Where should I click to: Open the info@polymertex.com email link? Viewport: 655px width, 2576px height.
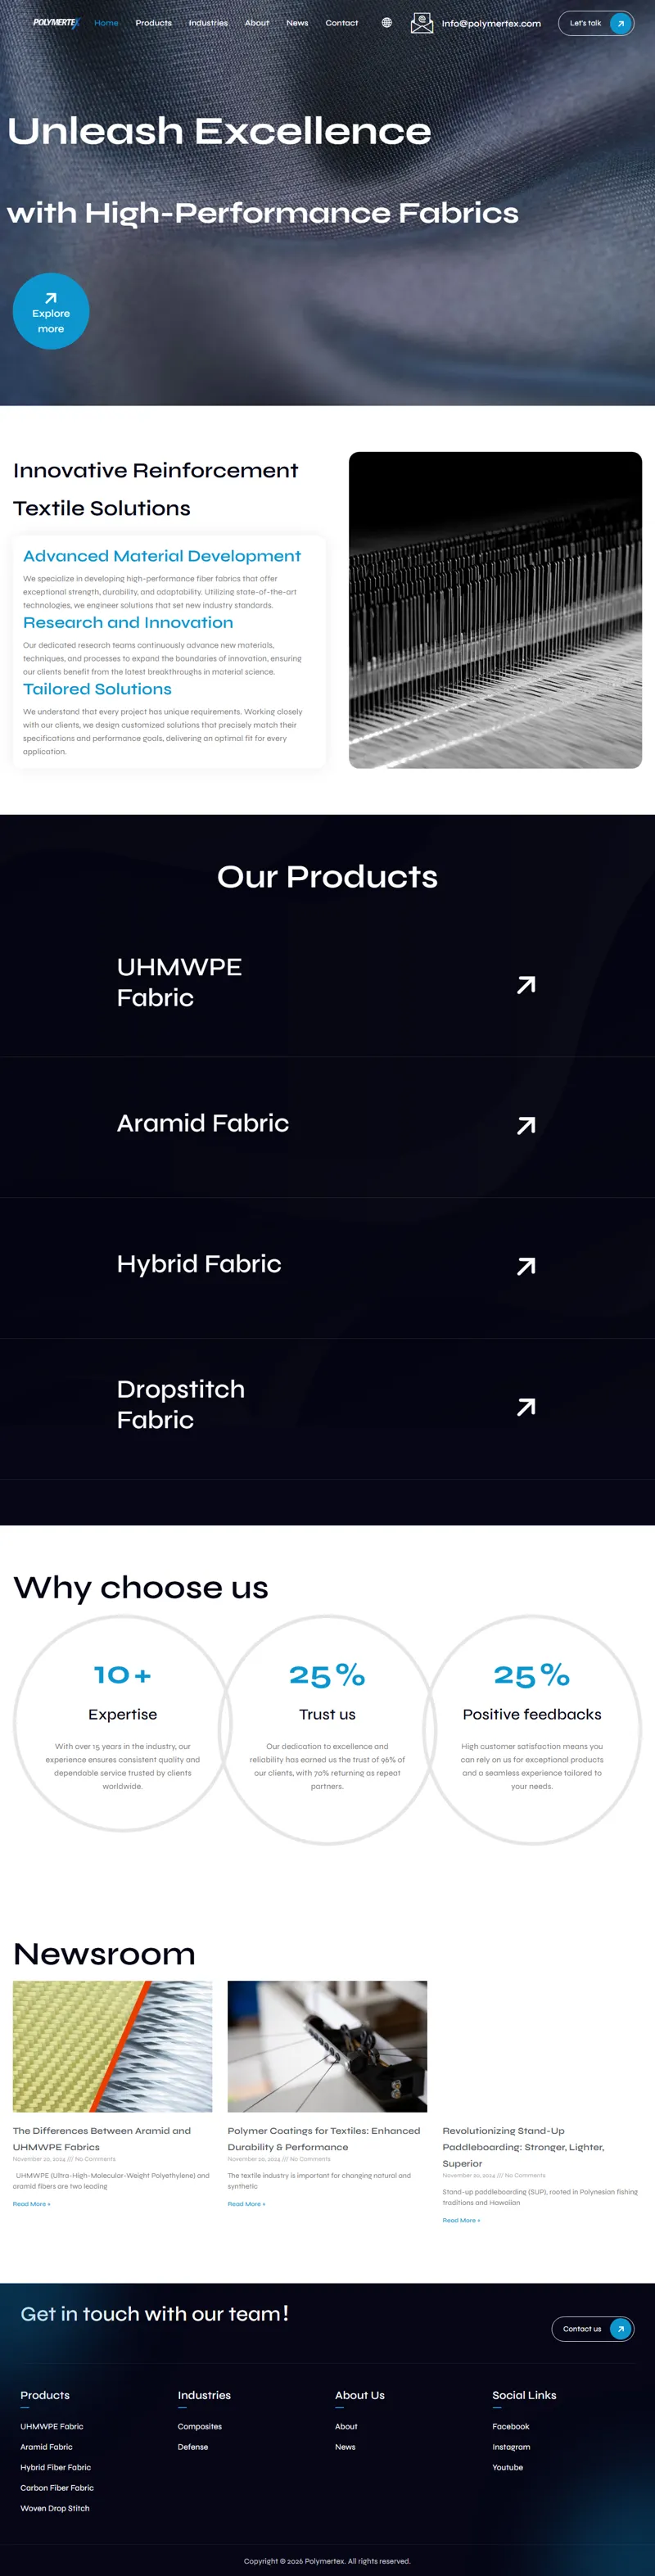pyautogui.click(x=491, y=23)
